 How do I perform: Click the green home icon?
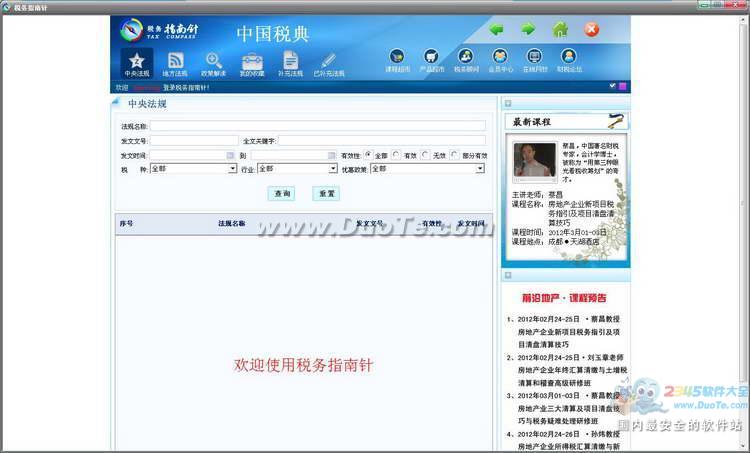pos(560,30)
